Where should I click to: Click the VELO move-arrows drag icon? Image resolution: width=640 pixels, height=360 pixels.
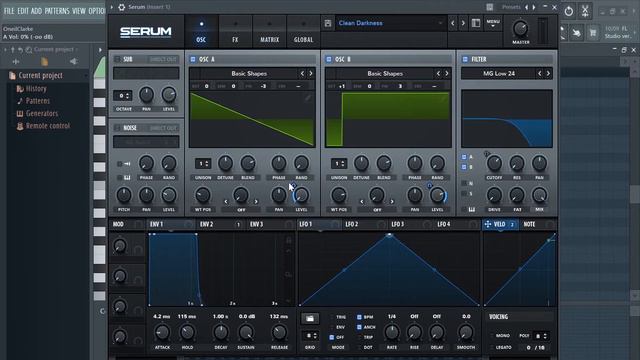pyautogui.click(x=487, y=224)
